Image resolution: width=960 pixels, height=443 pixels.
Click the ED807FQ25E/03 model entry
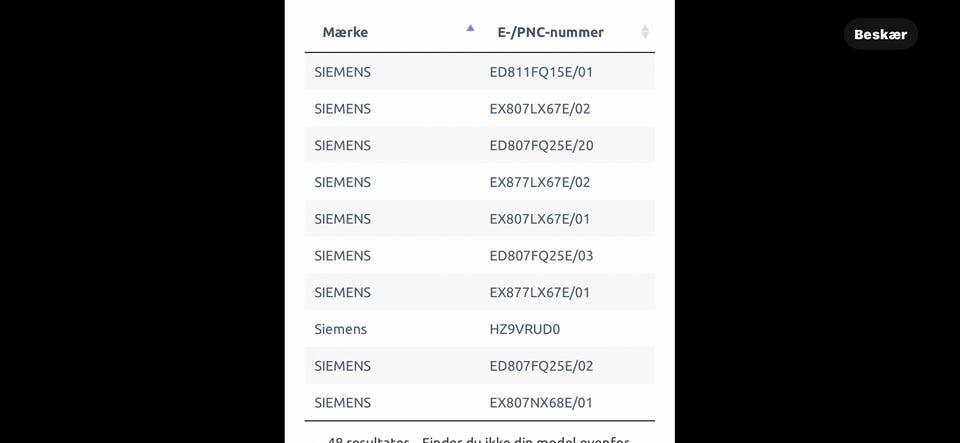[x=541, y=256]
